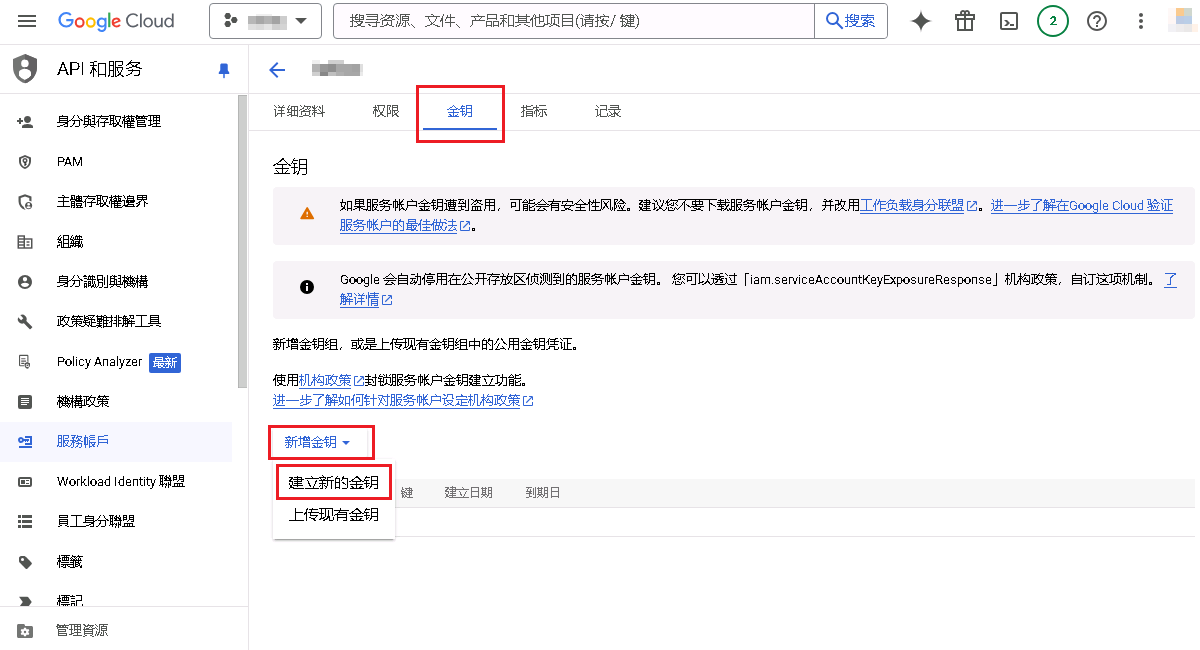
Task: Open 进一步了解在Google Cloud 验证 link
Action: click(x=1082, y=205)
